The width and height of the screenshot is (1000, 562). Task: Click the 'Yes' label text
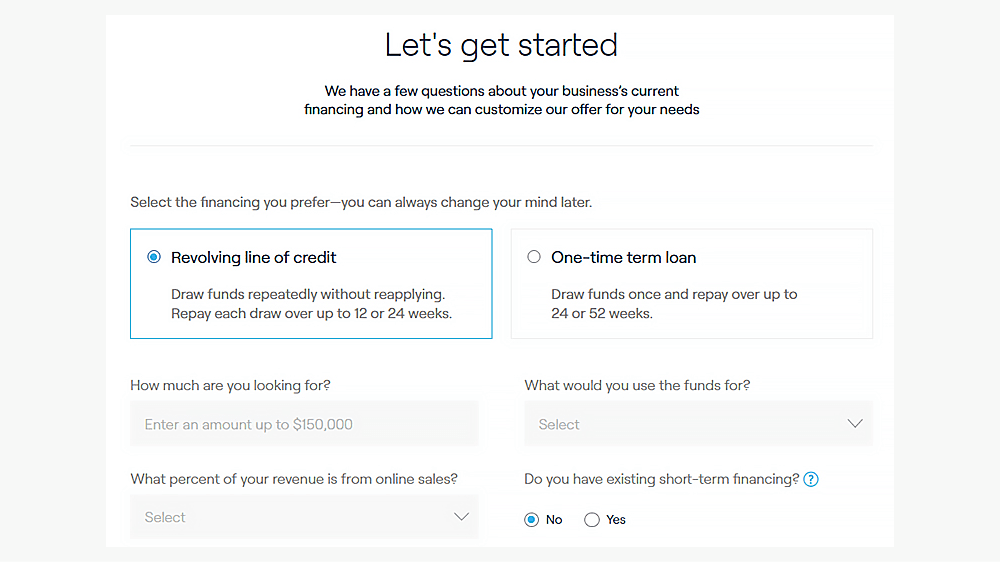pos(615,520)
